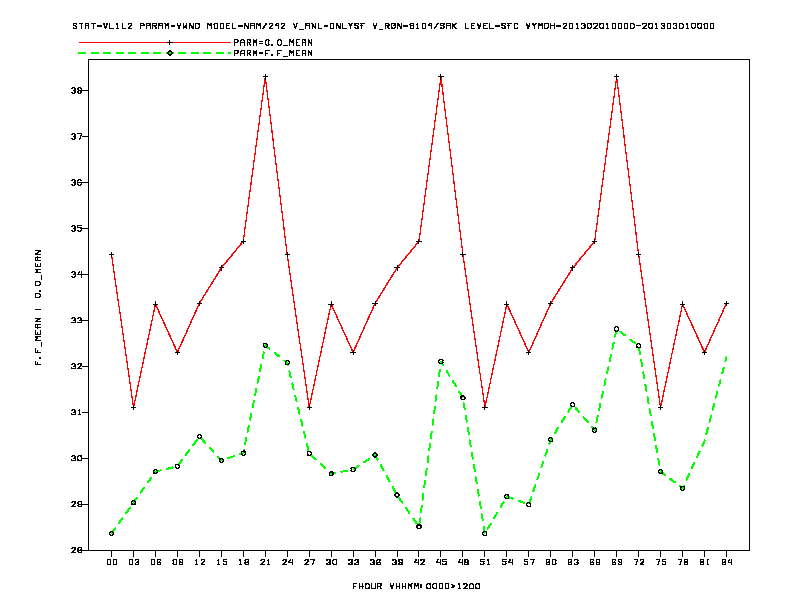The height and width of the screenshot is (612, 792).
Task: Click the x-axis hour label 54
Action: point(507,562)
